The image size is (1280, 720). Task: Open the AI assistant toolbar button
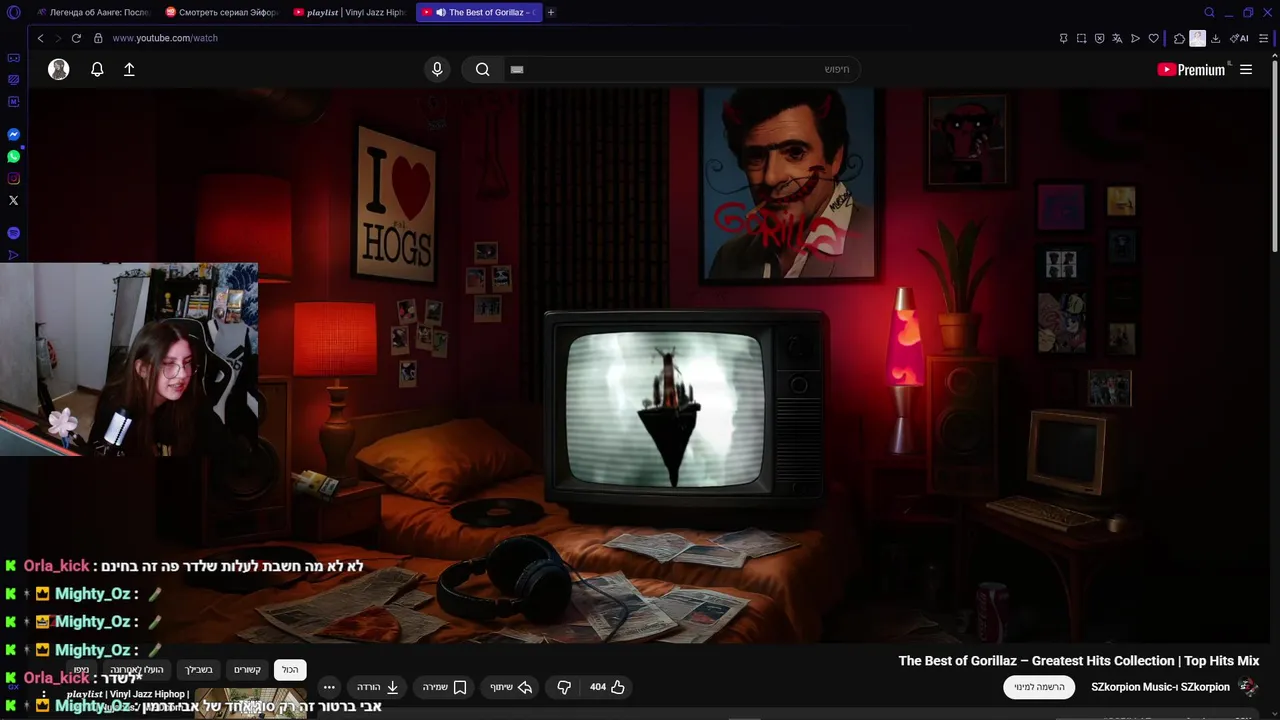pyautogui.click(x=1239, y=38)
